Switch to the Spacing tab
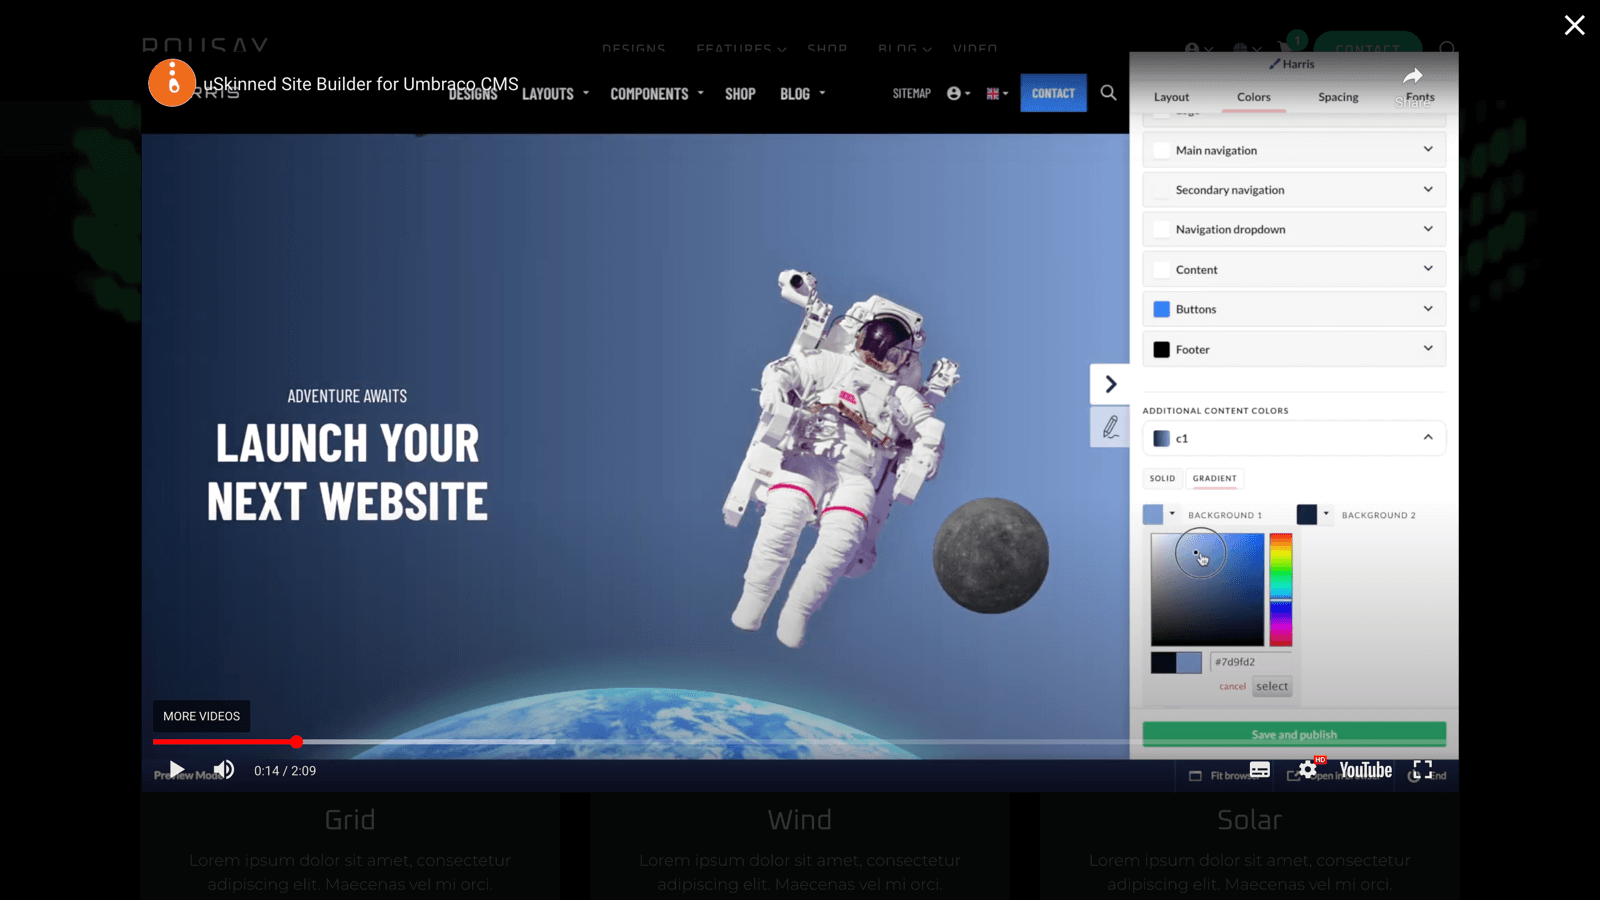The height and width of the screenshot is (900, 1600). point(1338,97)
